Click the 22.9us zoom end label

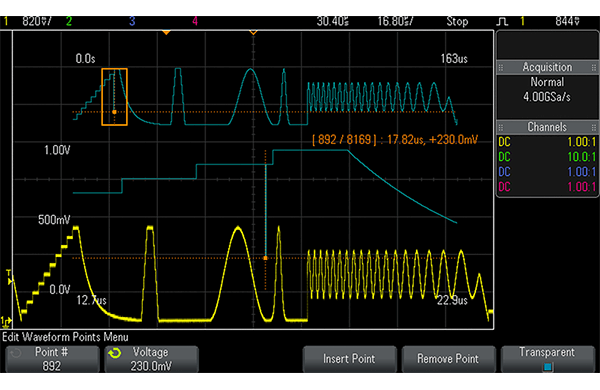[x=452, y=300]
